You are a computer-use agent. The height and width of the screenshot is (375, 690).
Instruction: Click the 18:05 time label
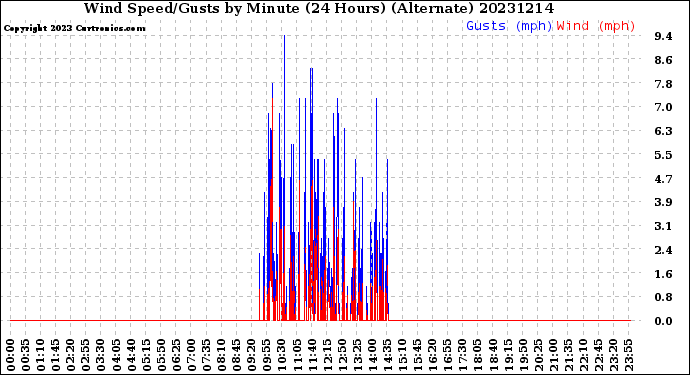478,355
